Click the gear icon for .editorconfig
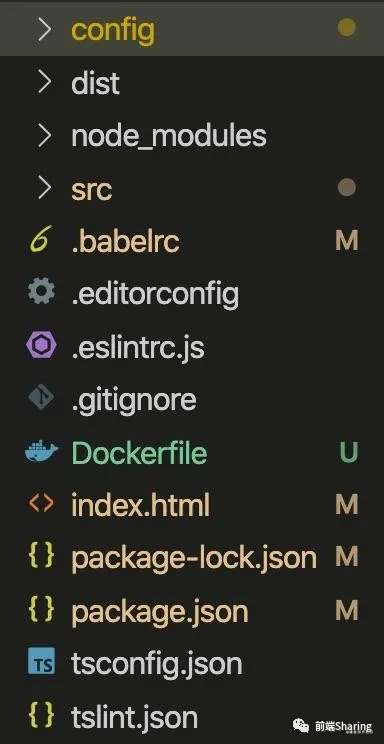 [x=41, y=293]
